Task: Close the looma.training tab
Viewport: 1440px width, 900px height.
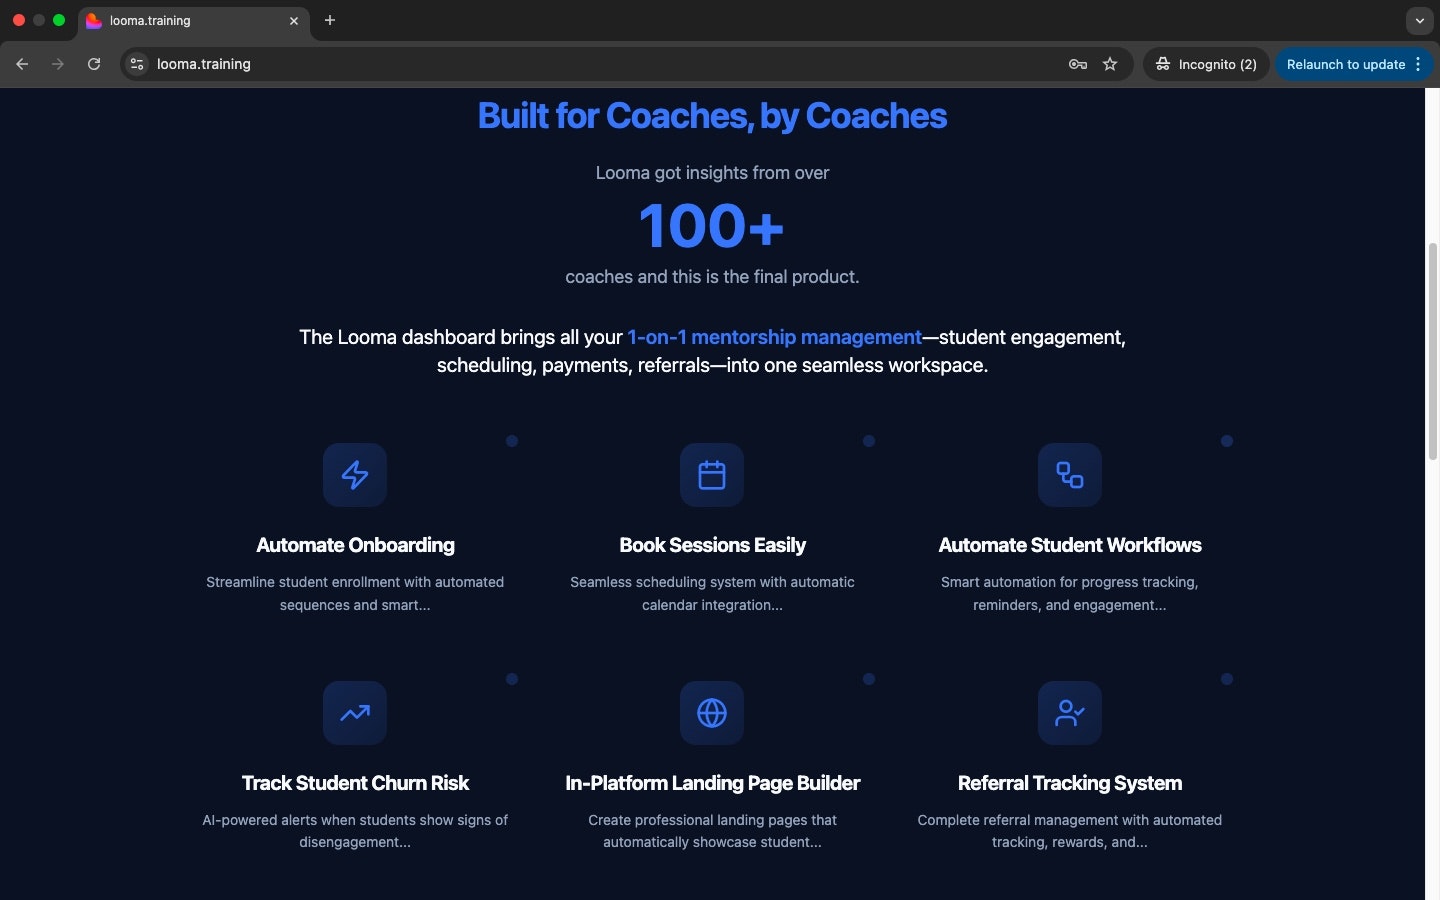Action: point(294,20)
